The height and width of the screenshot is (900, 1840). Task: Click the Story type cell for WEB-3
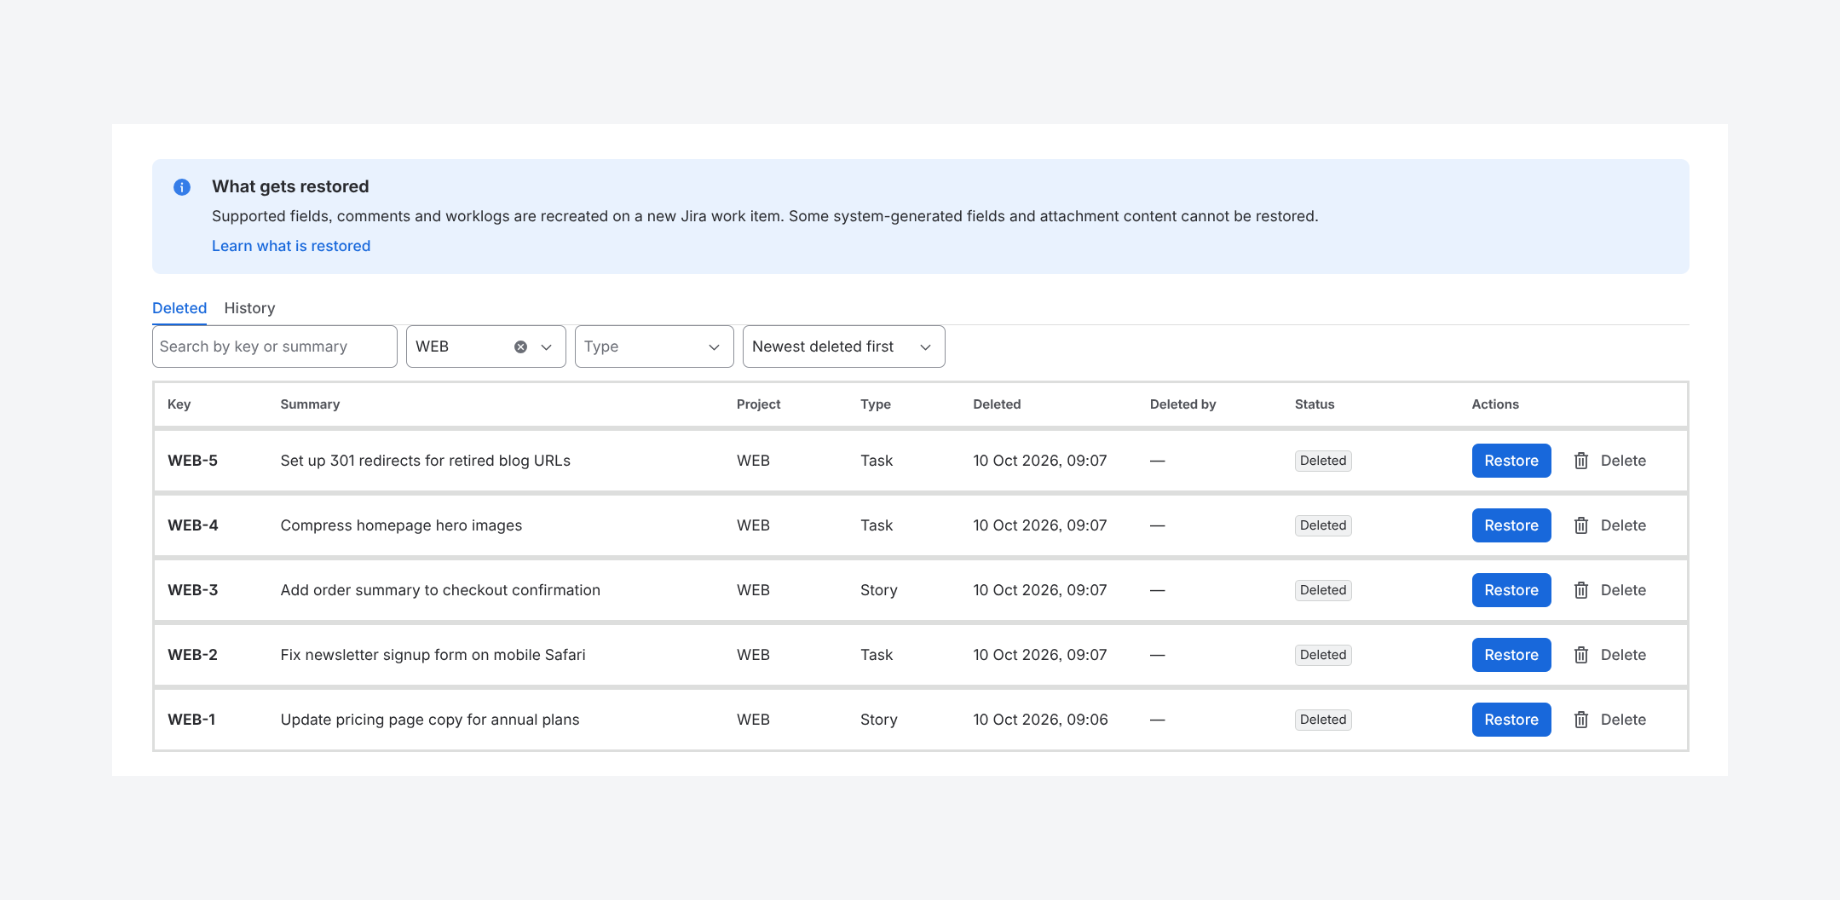[879, 591]
